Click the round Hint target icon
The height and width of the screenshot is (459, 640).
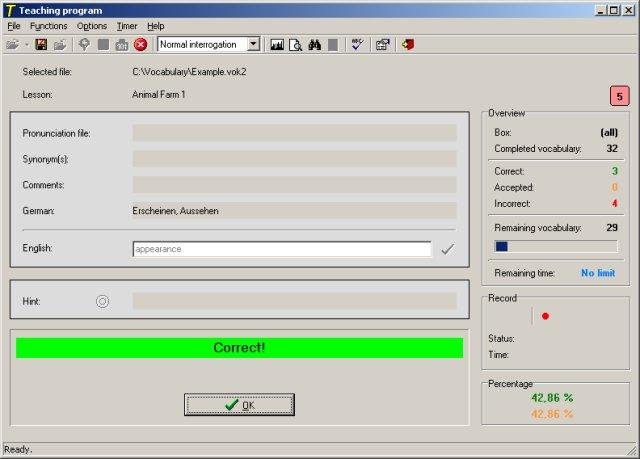[x=102, y=302]
